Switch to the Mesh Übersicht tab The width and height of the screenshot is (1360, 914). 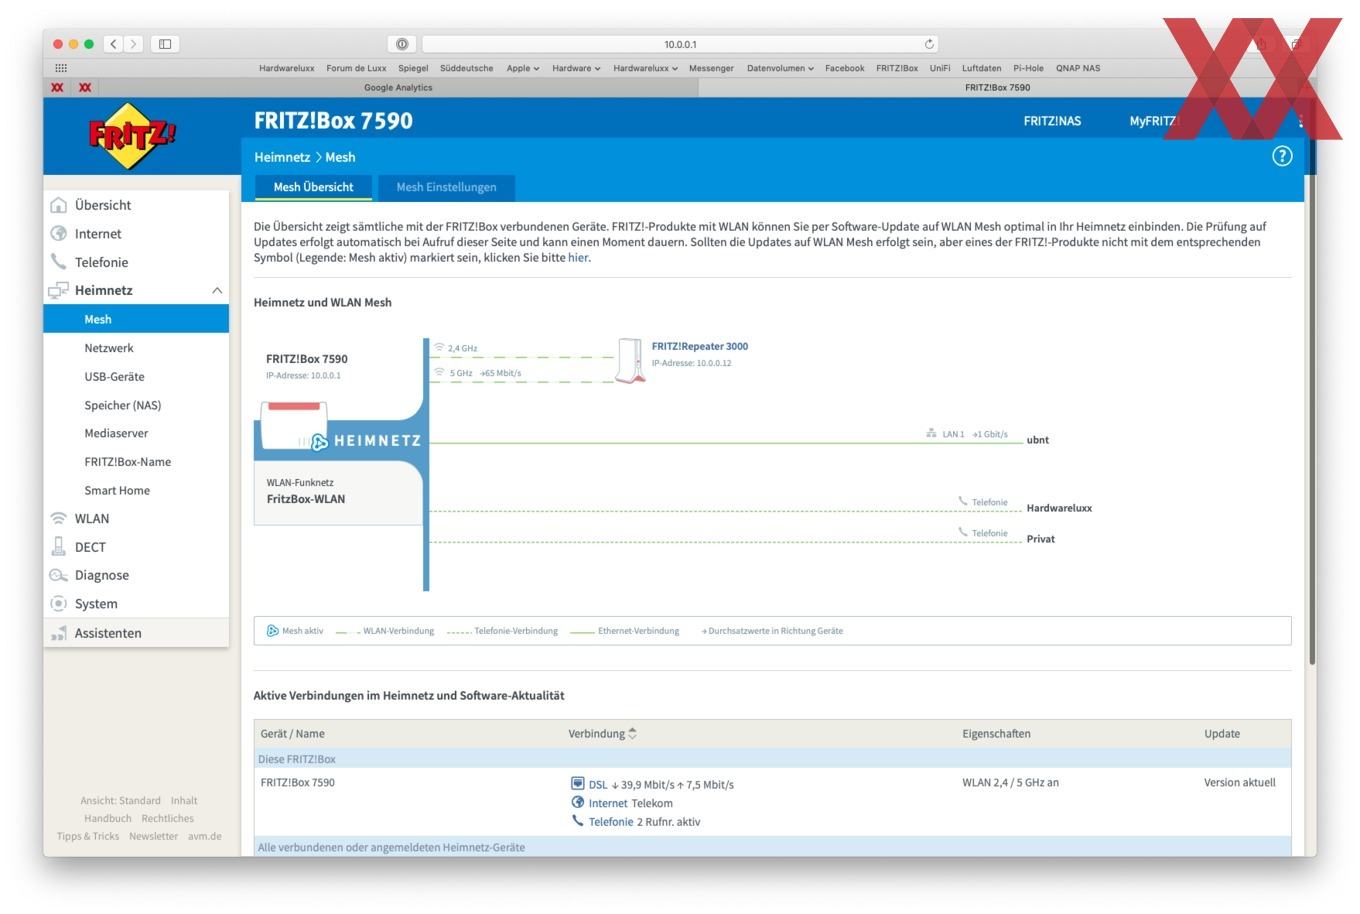tap(313, 187)
